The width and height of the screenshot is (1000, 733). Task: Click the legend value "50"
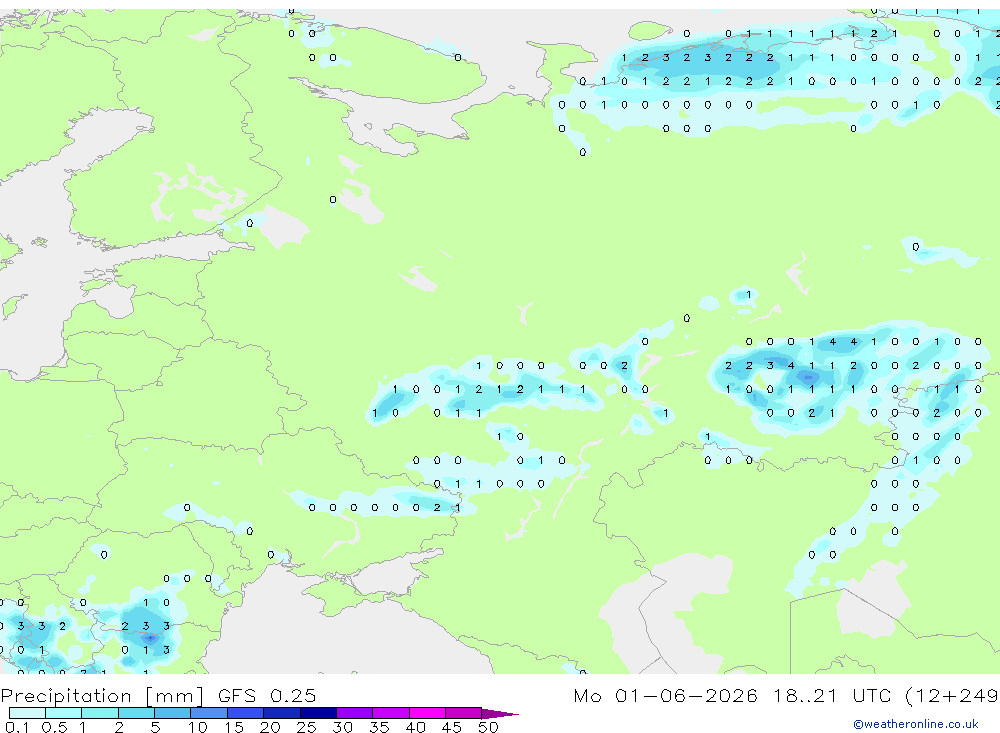point(489,727)
